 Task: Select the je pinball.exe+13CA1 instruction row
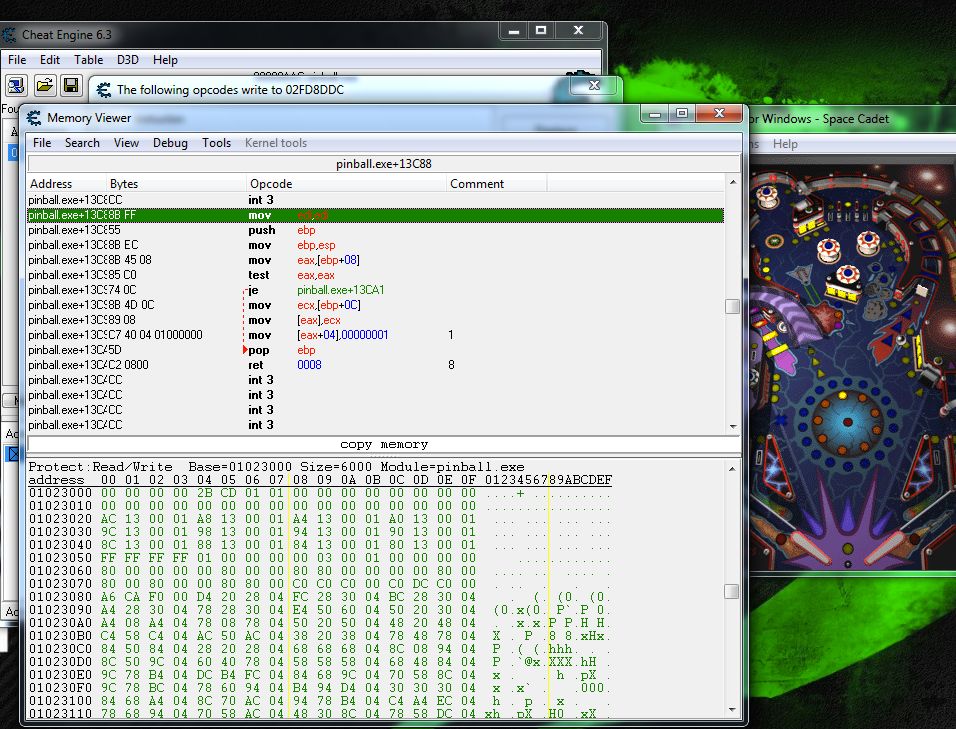pyautogui.click(x=376, y=290)
